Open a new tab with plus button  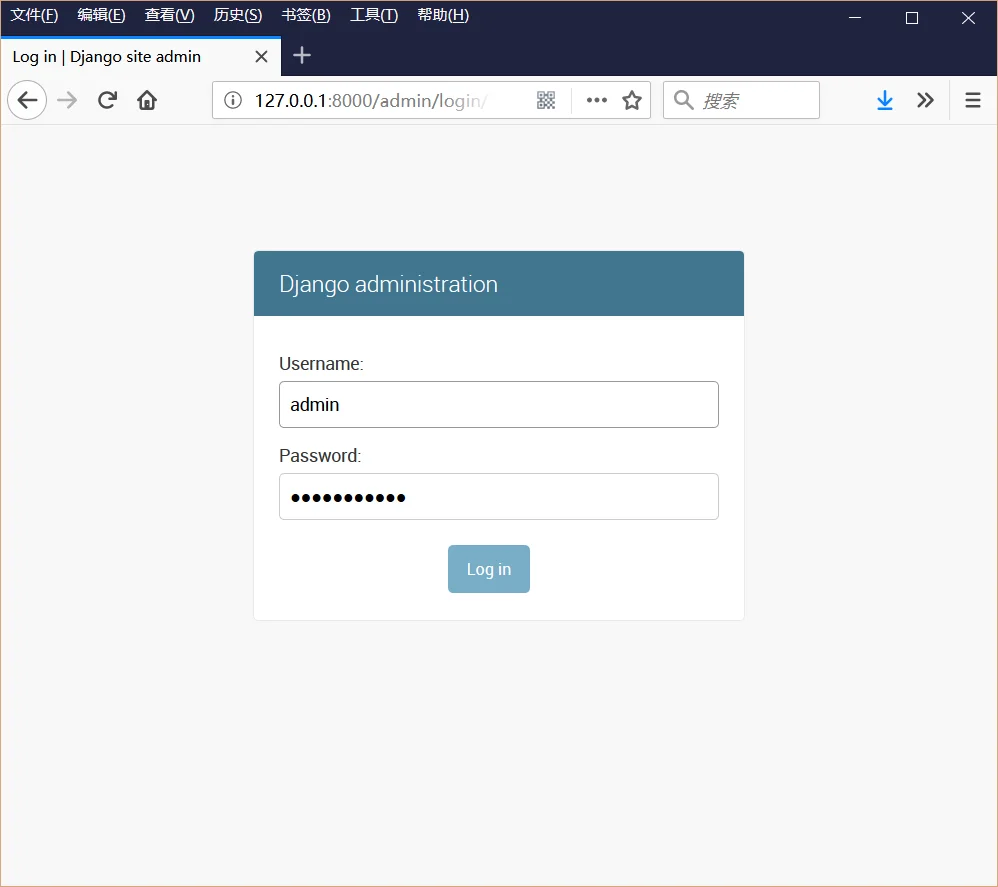pyautogui.click(x=302, y=55)
